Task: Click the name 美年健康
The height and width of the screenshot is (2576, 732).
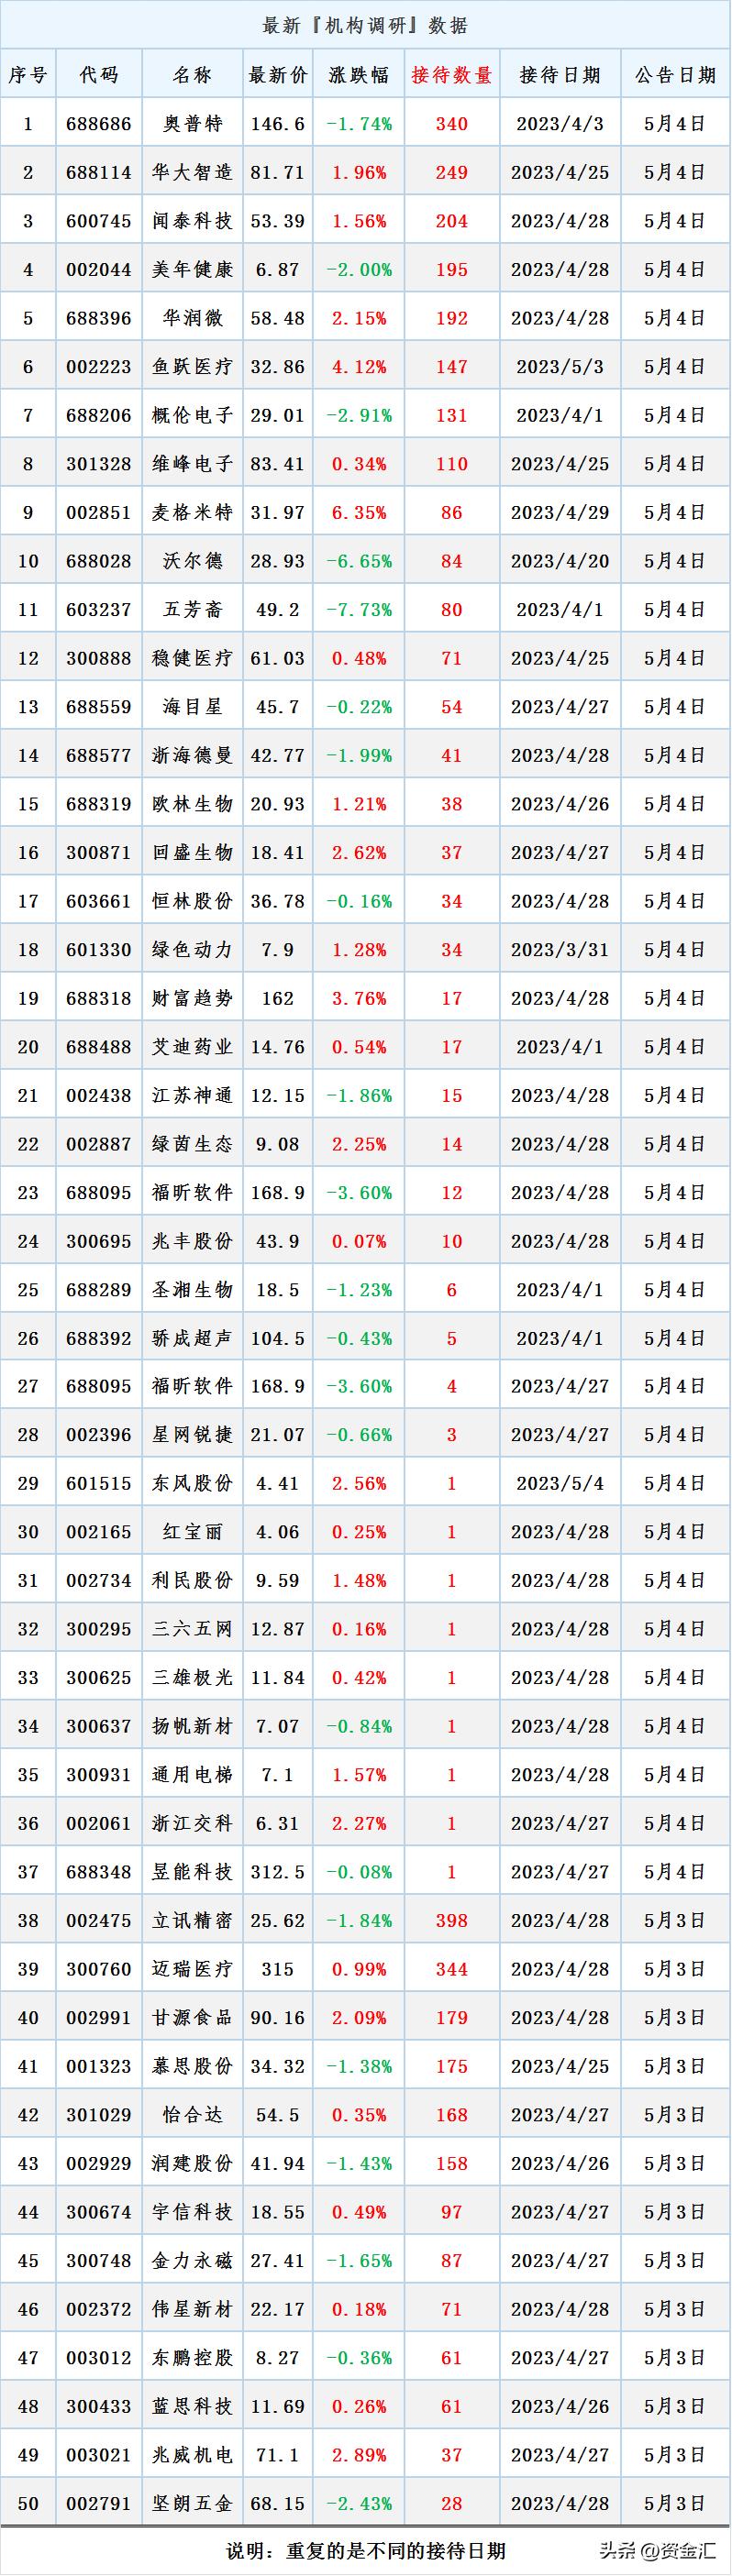Action: coord(192,269)
